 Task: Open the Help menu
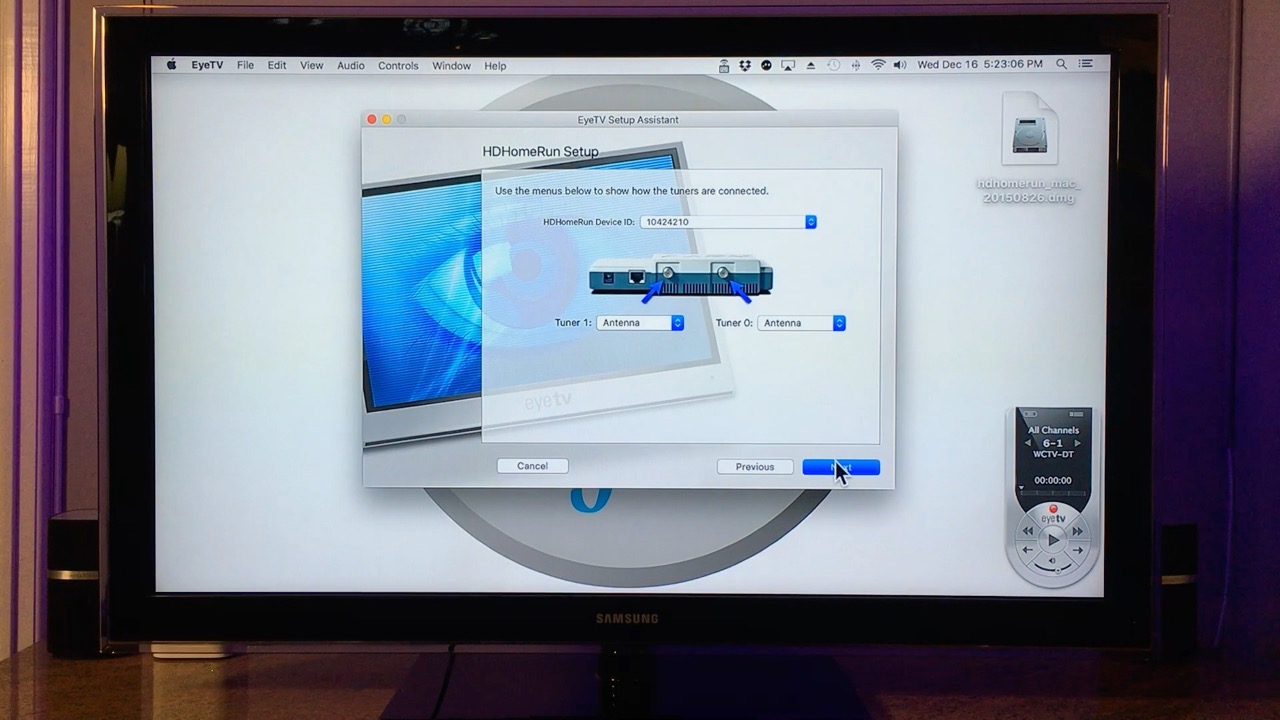(495, 65)
